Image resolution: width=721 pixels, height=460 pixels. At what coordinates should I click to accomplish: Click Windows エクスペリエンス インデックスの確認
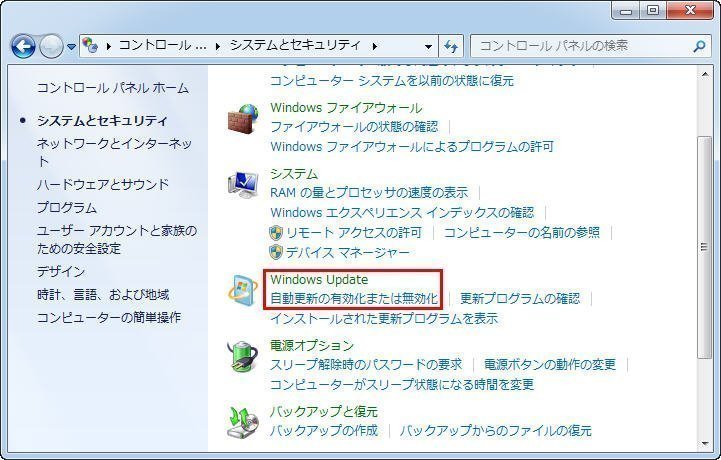pyautogui.click(x=402, y=213)
